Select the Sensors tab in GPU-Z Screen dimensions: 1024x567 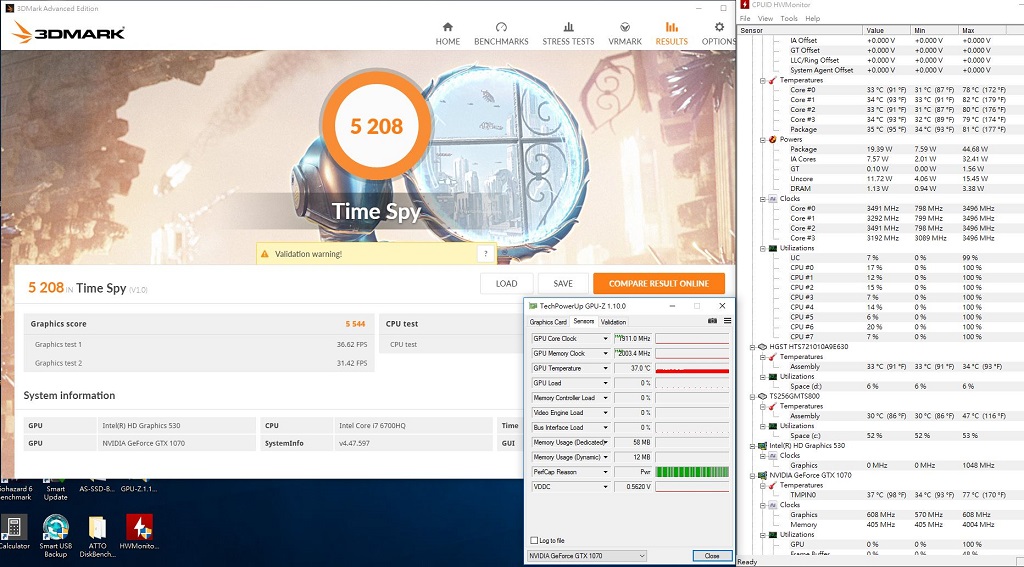pos(583,321)
